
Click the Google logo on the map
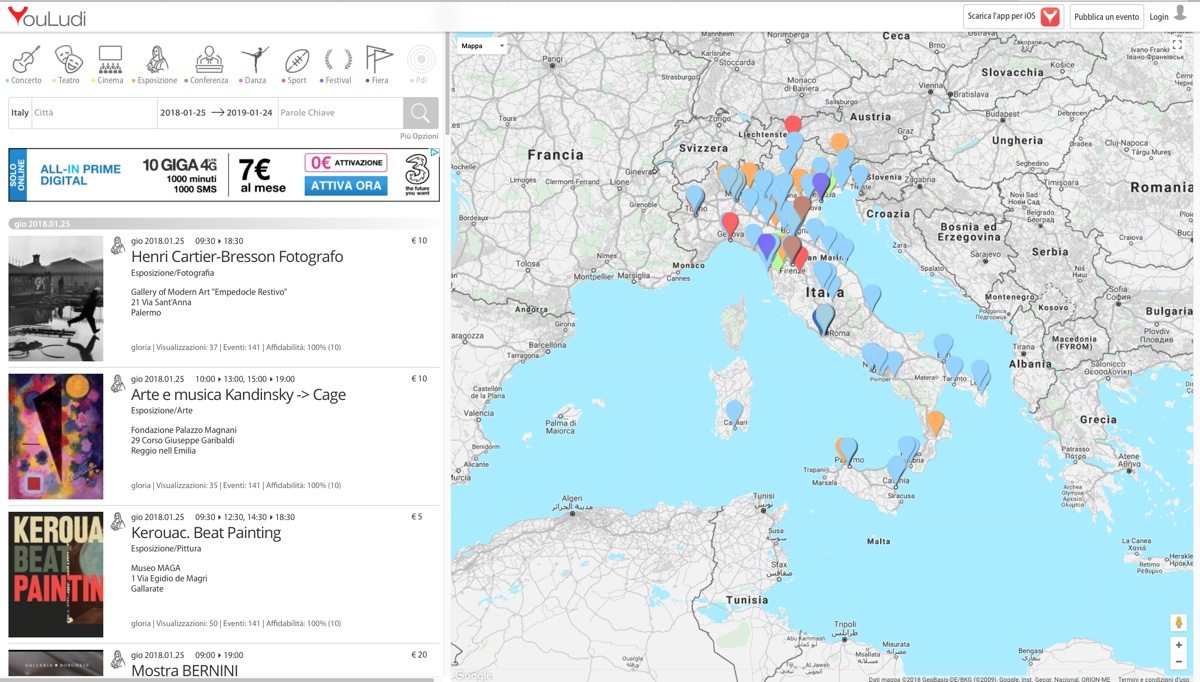point(473,675)
